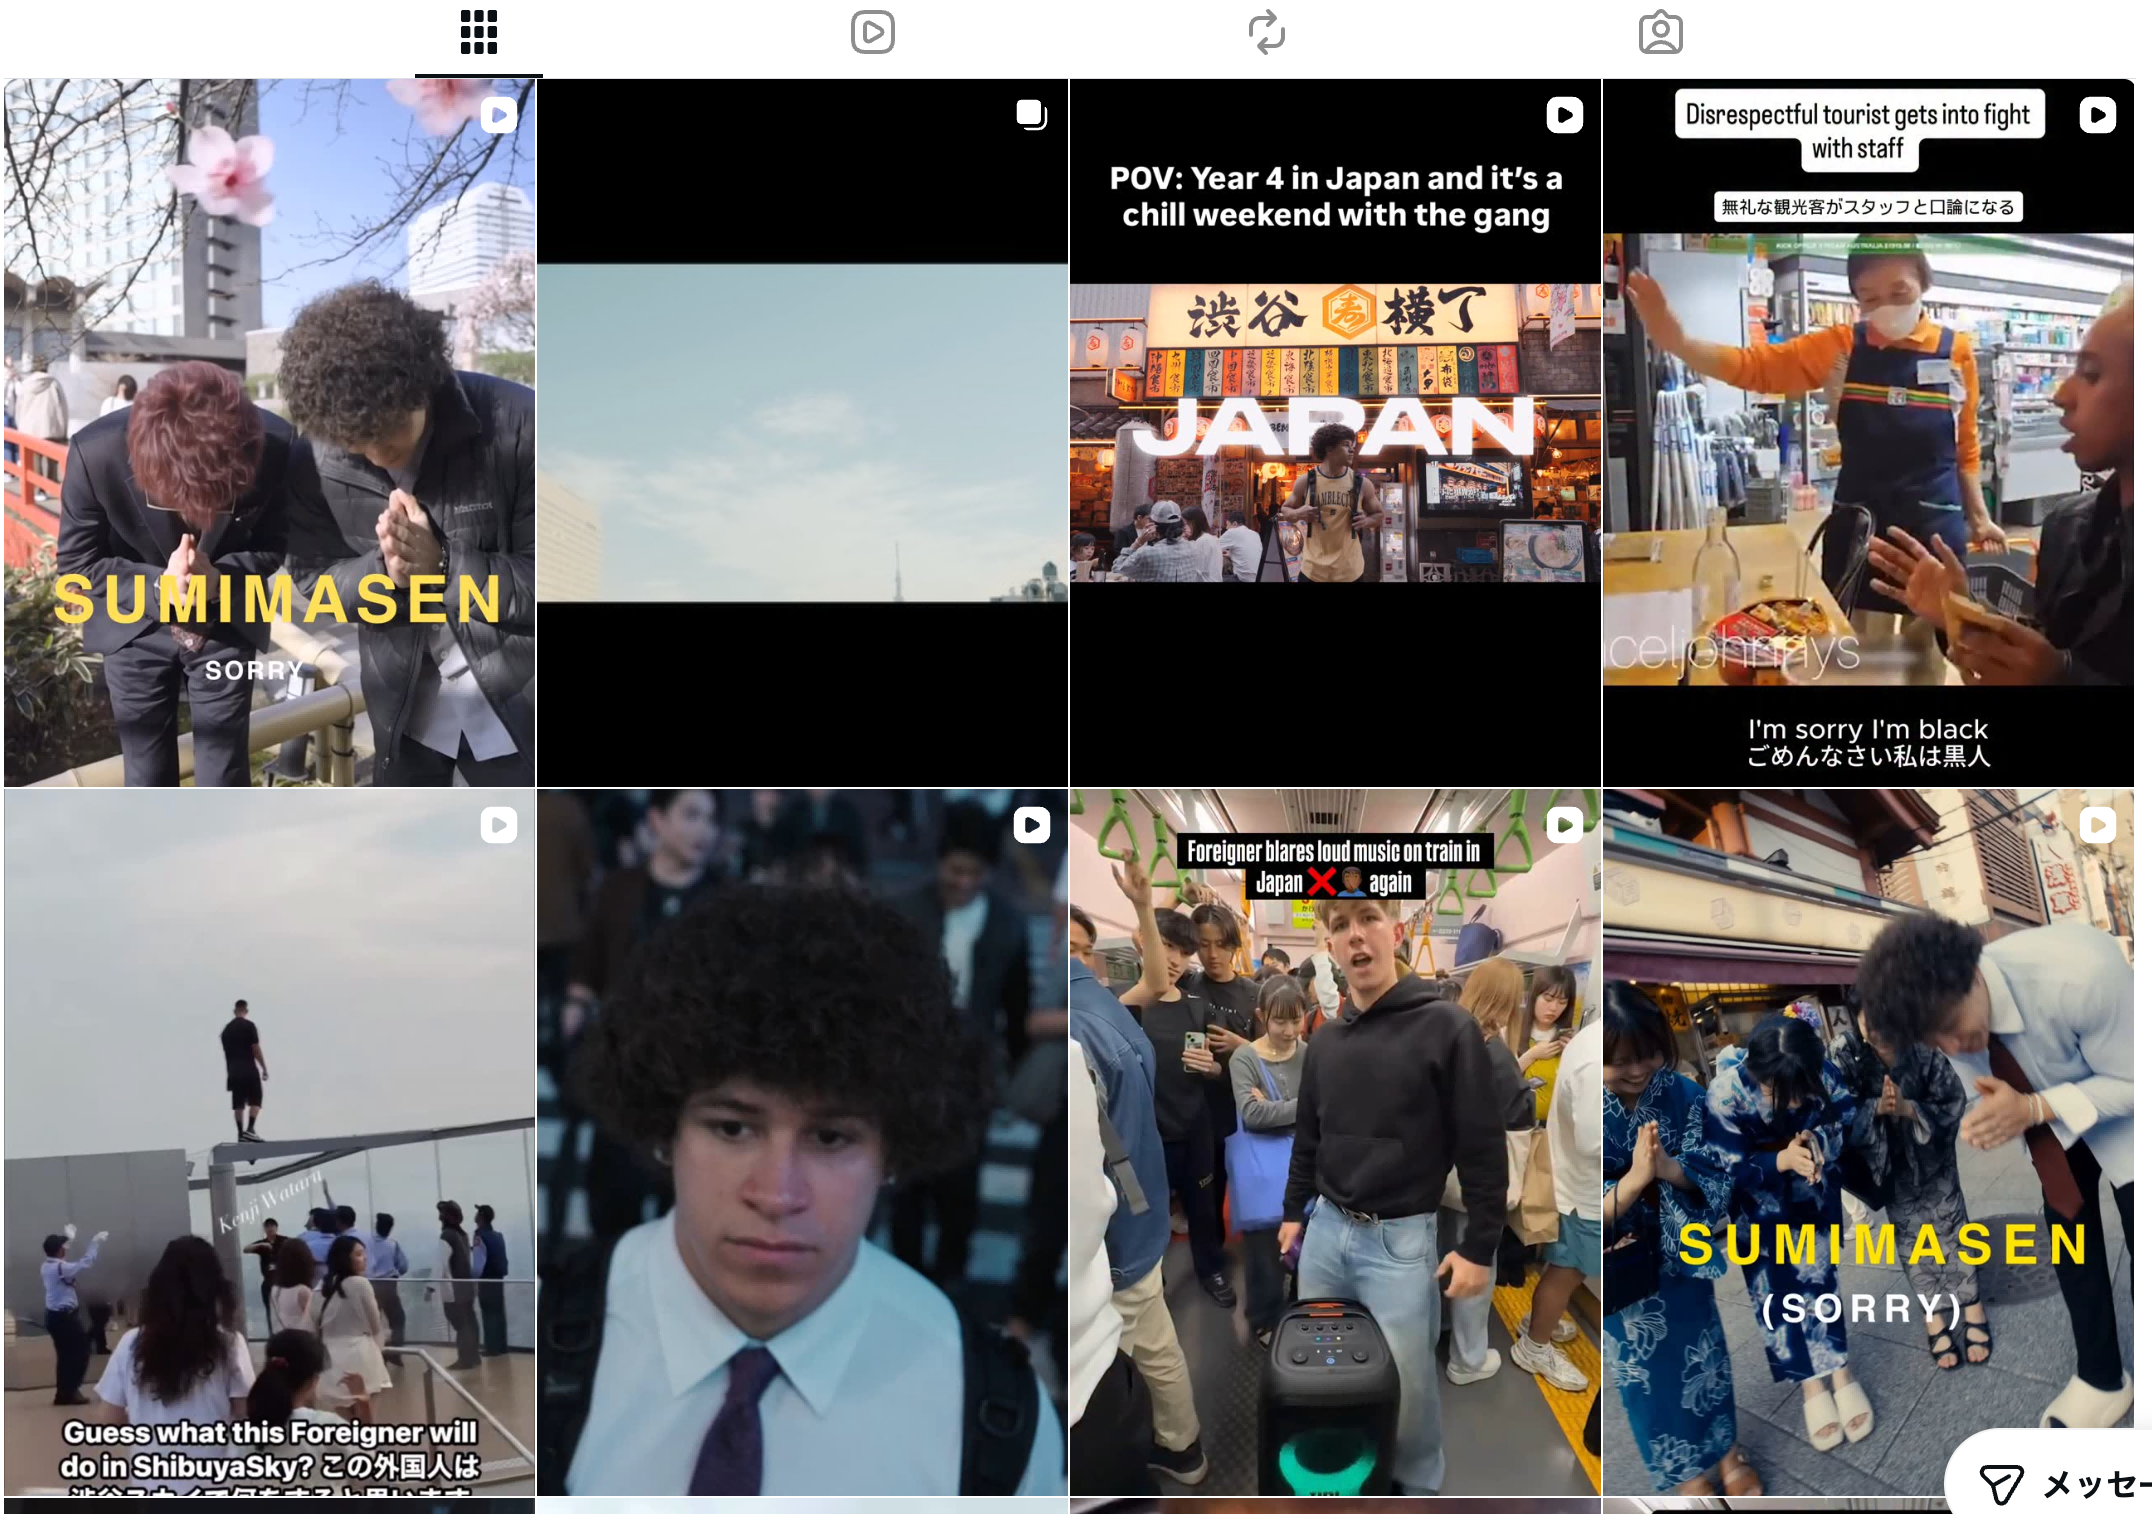Open the tagged photos tab
The height and width of the screenshot is (1514, 2152).
[1661, 33]
